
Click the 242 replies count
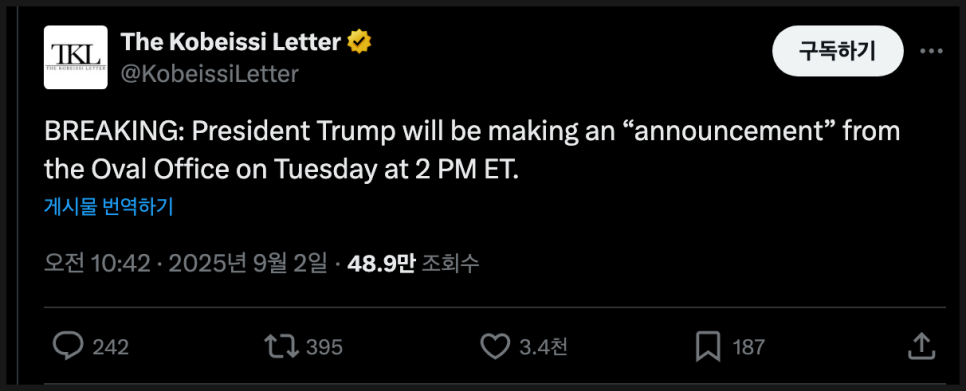click(110, 347)
